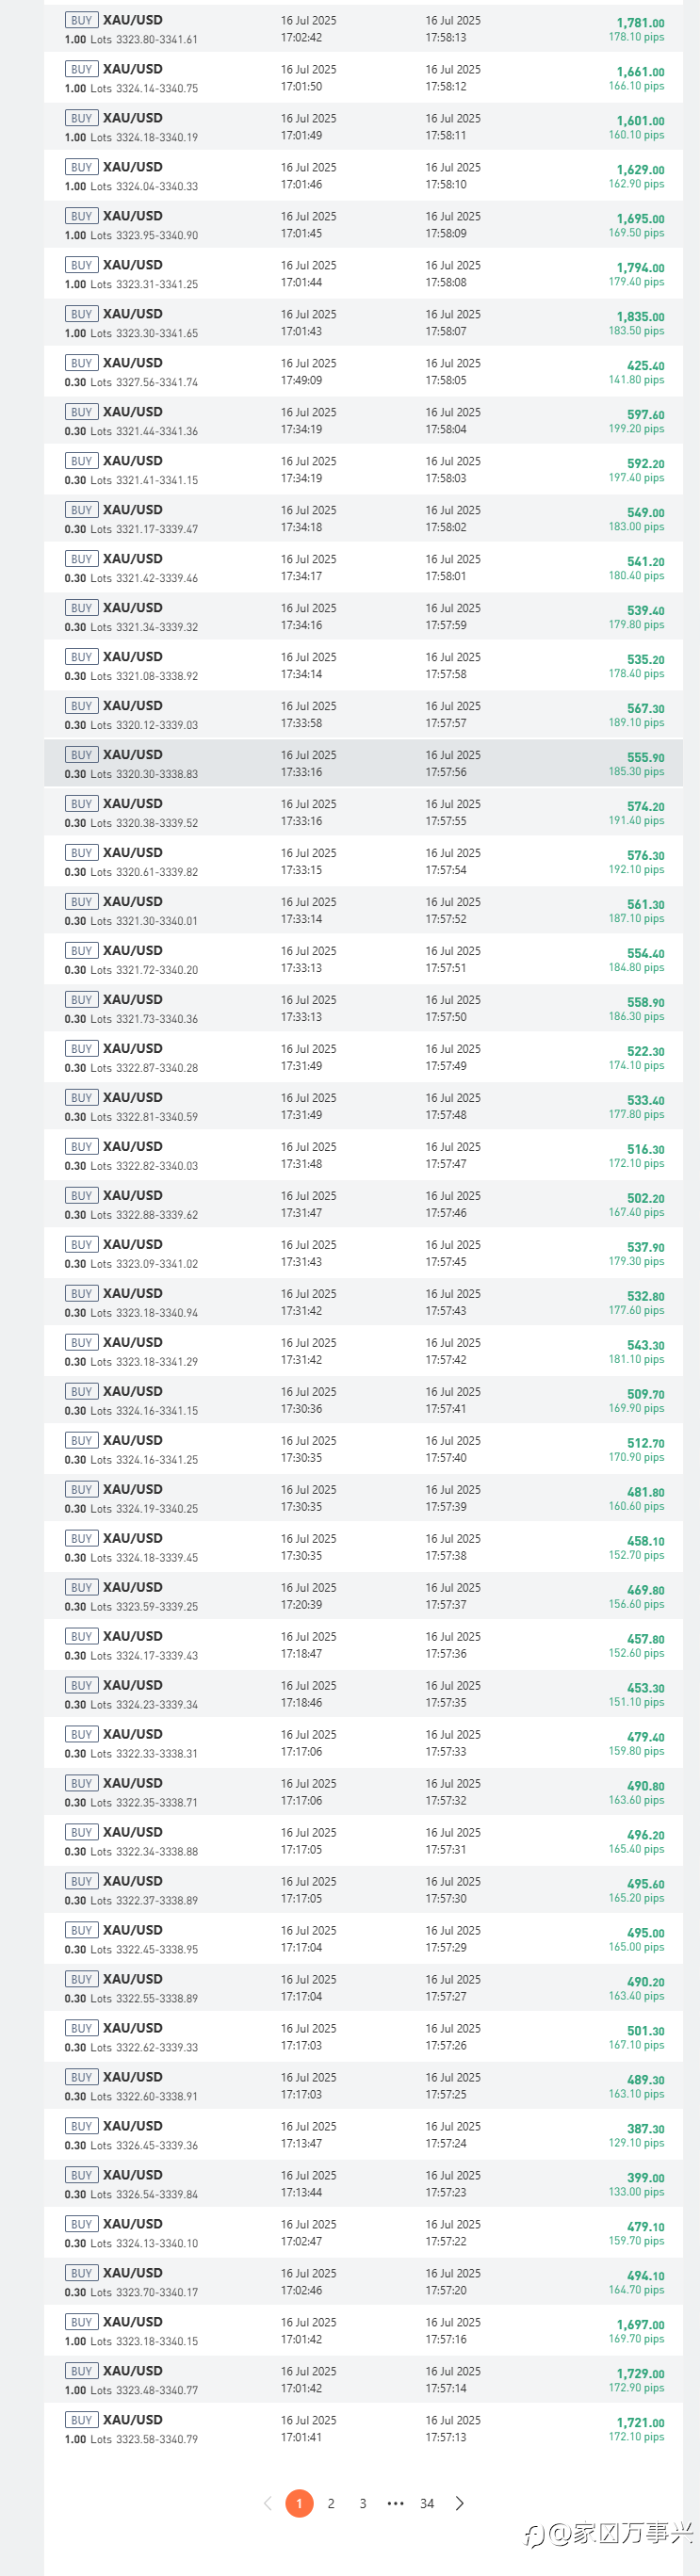Click the 1,781.00 profit amount
The image size is (700, 2576).
coord(640,23)
